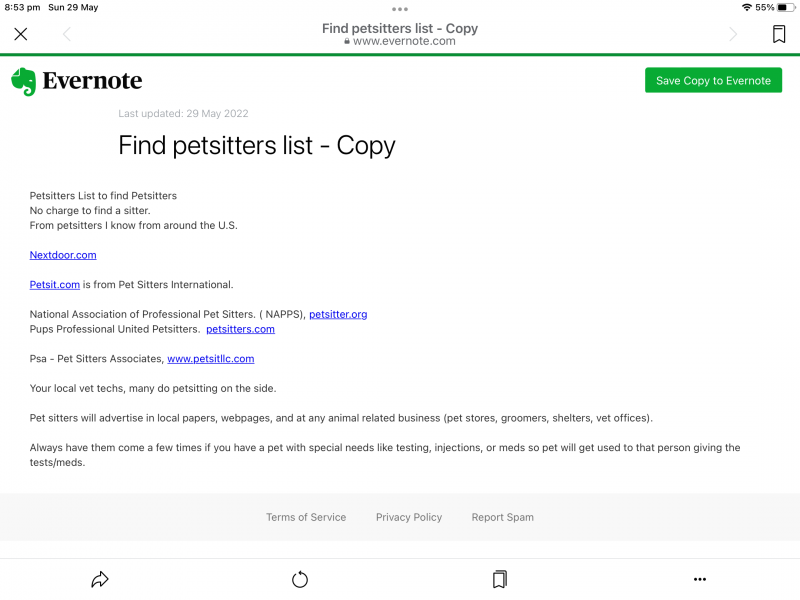Reload the page with refresh icon
The width and height of the screenshot is (800, 600).
click(300, 579)
